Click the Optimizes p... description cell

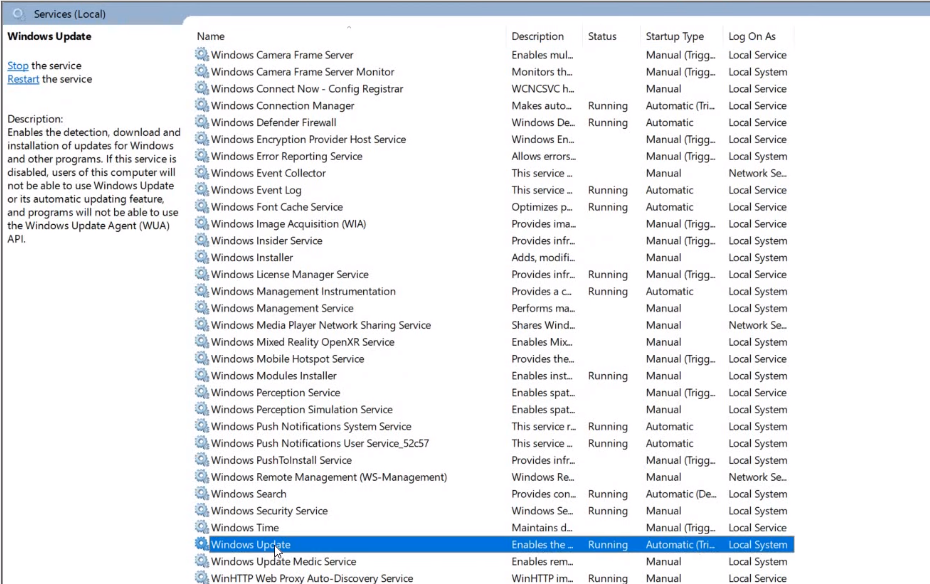coord(542,207)
